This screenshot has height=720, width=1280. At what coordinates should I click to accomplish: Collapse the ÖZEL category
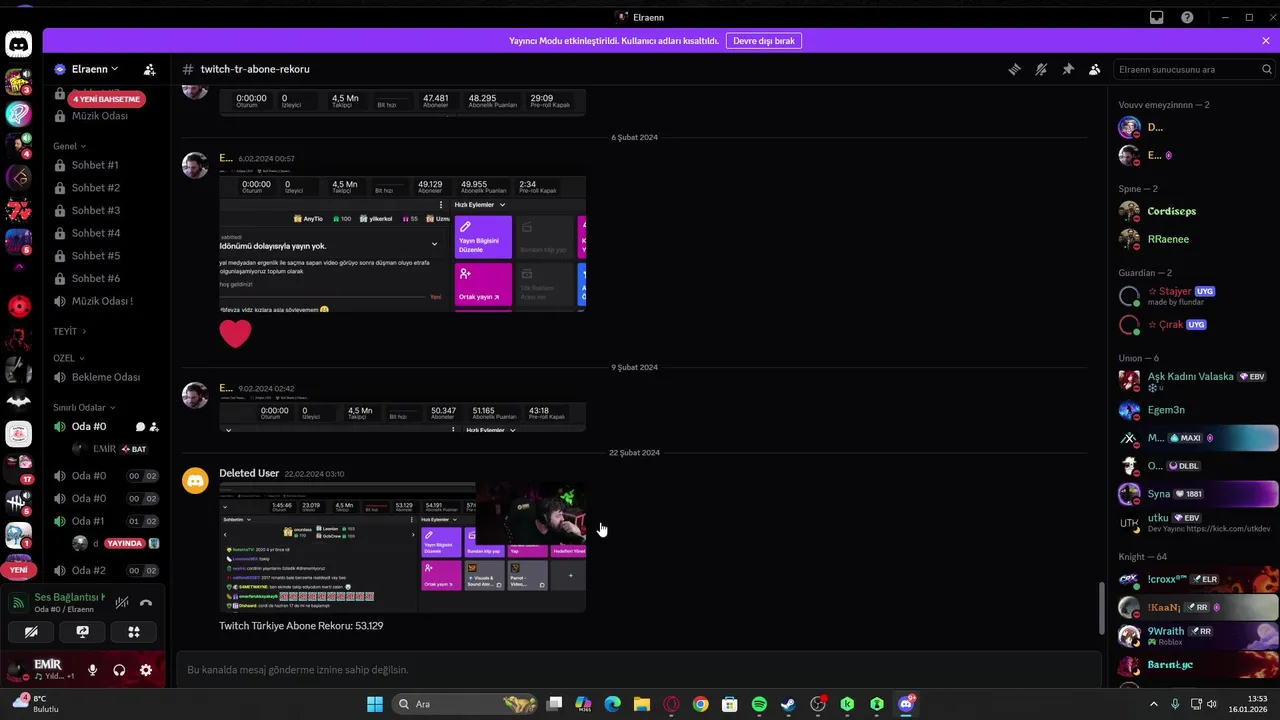pyautogui.click(x=68, y=358)
